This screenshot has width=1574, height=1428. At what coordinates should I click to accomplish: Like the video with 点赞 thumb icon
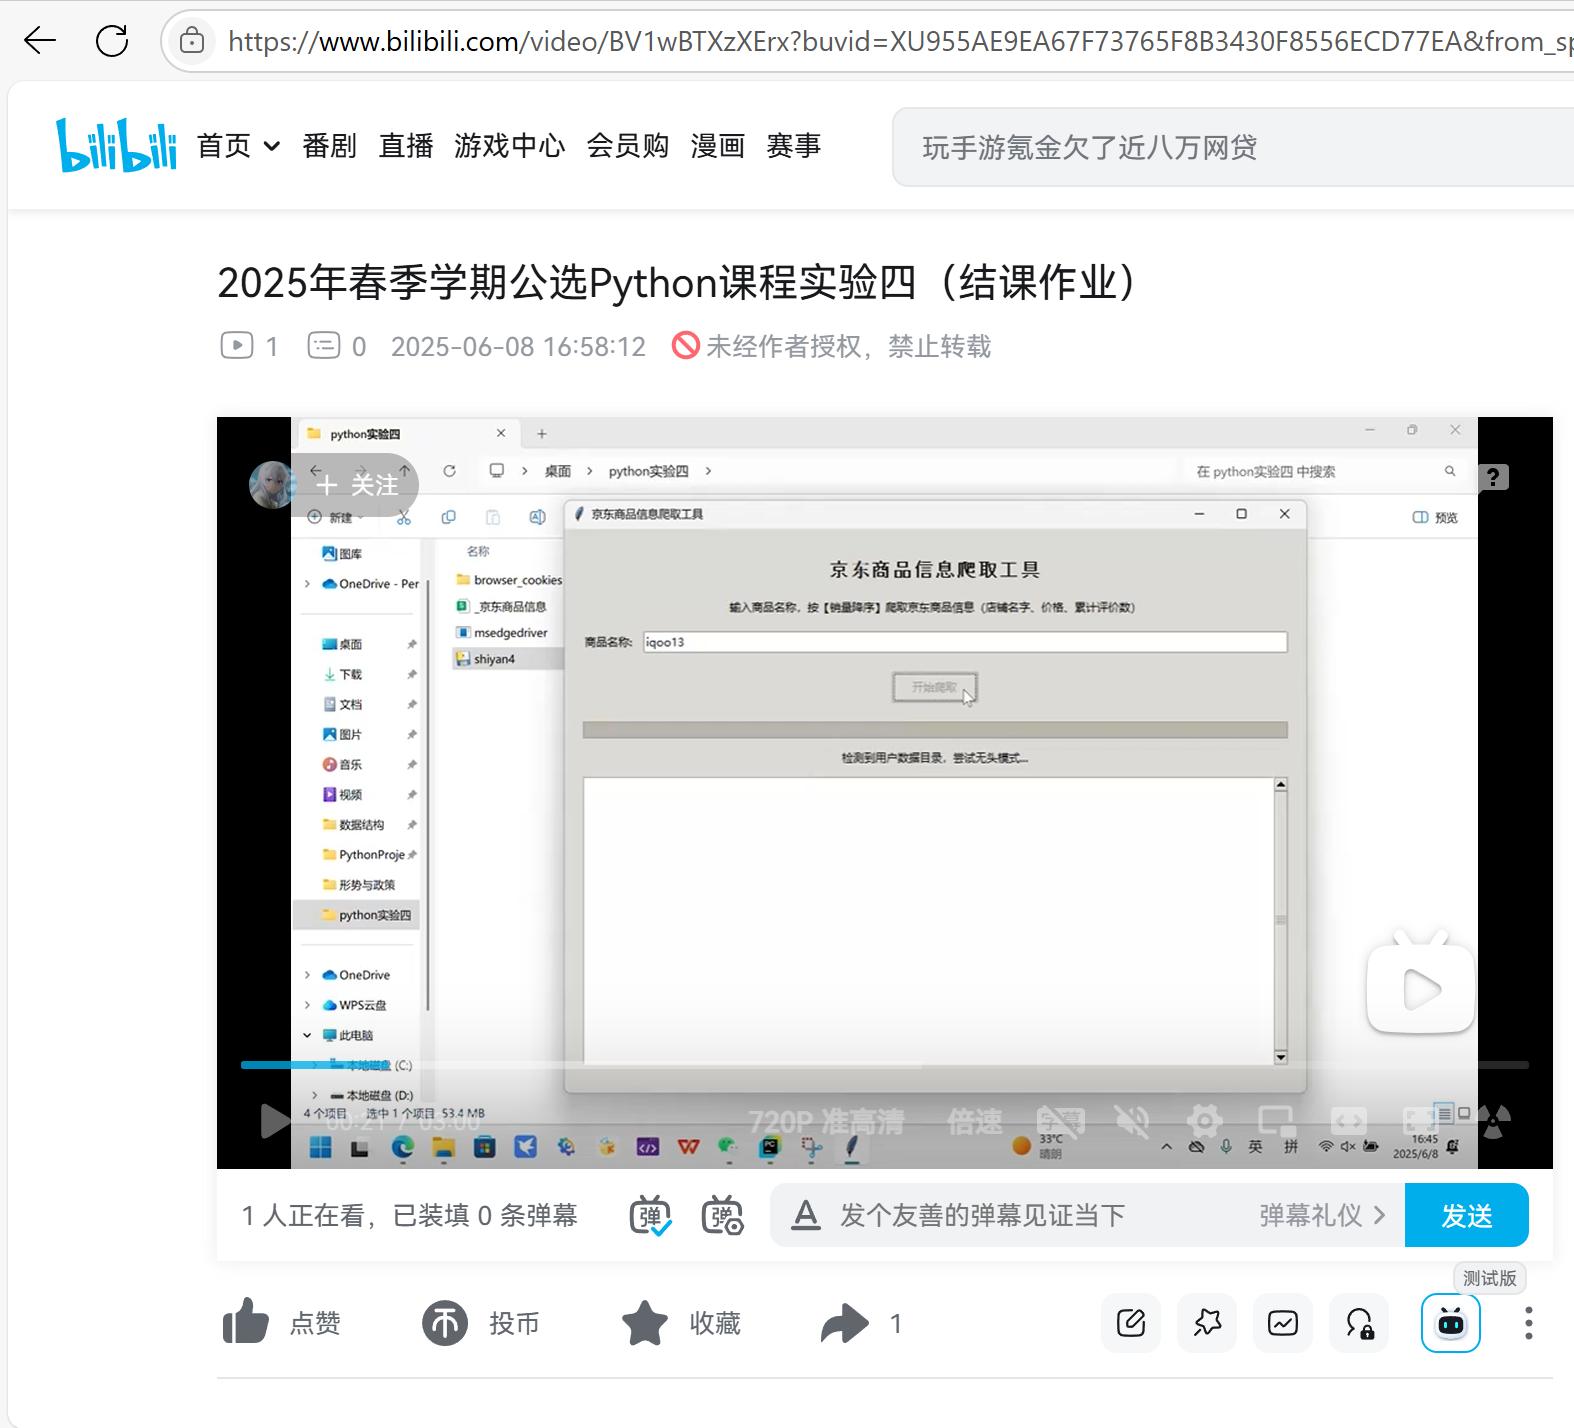[x=245, y=1322]
